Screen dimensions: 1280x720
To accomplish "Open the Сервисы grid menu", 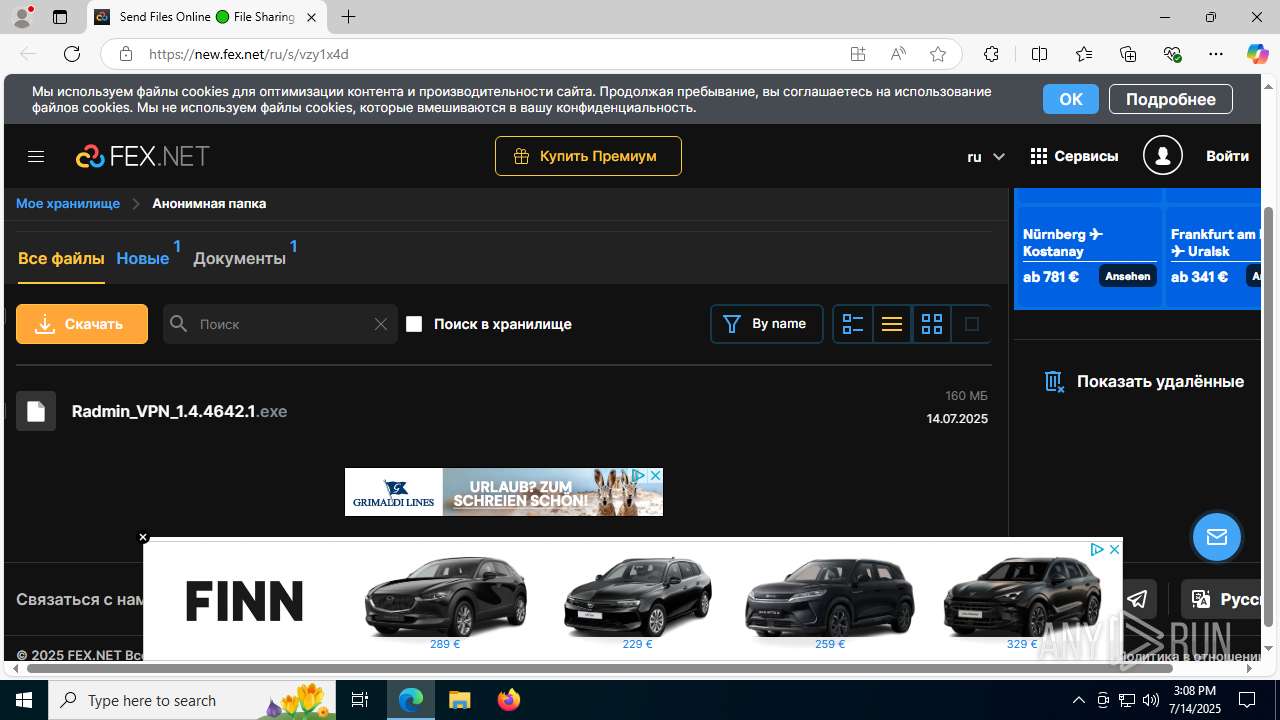I will tap(1074, 156).
